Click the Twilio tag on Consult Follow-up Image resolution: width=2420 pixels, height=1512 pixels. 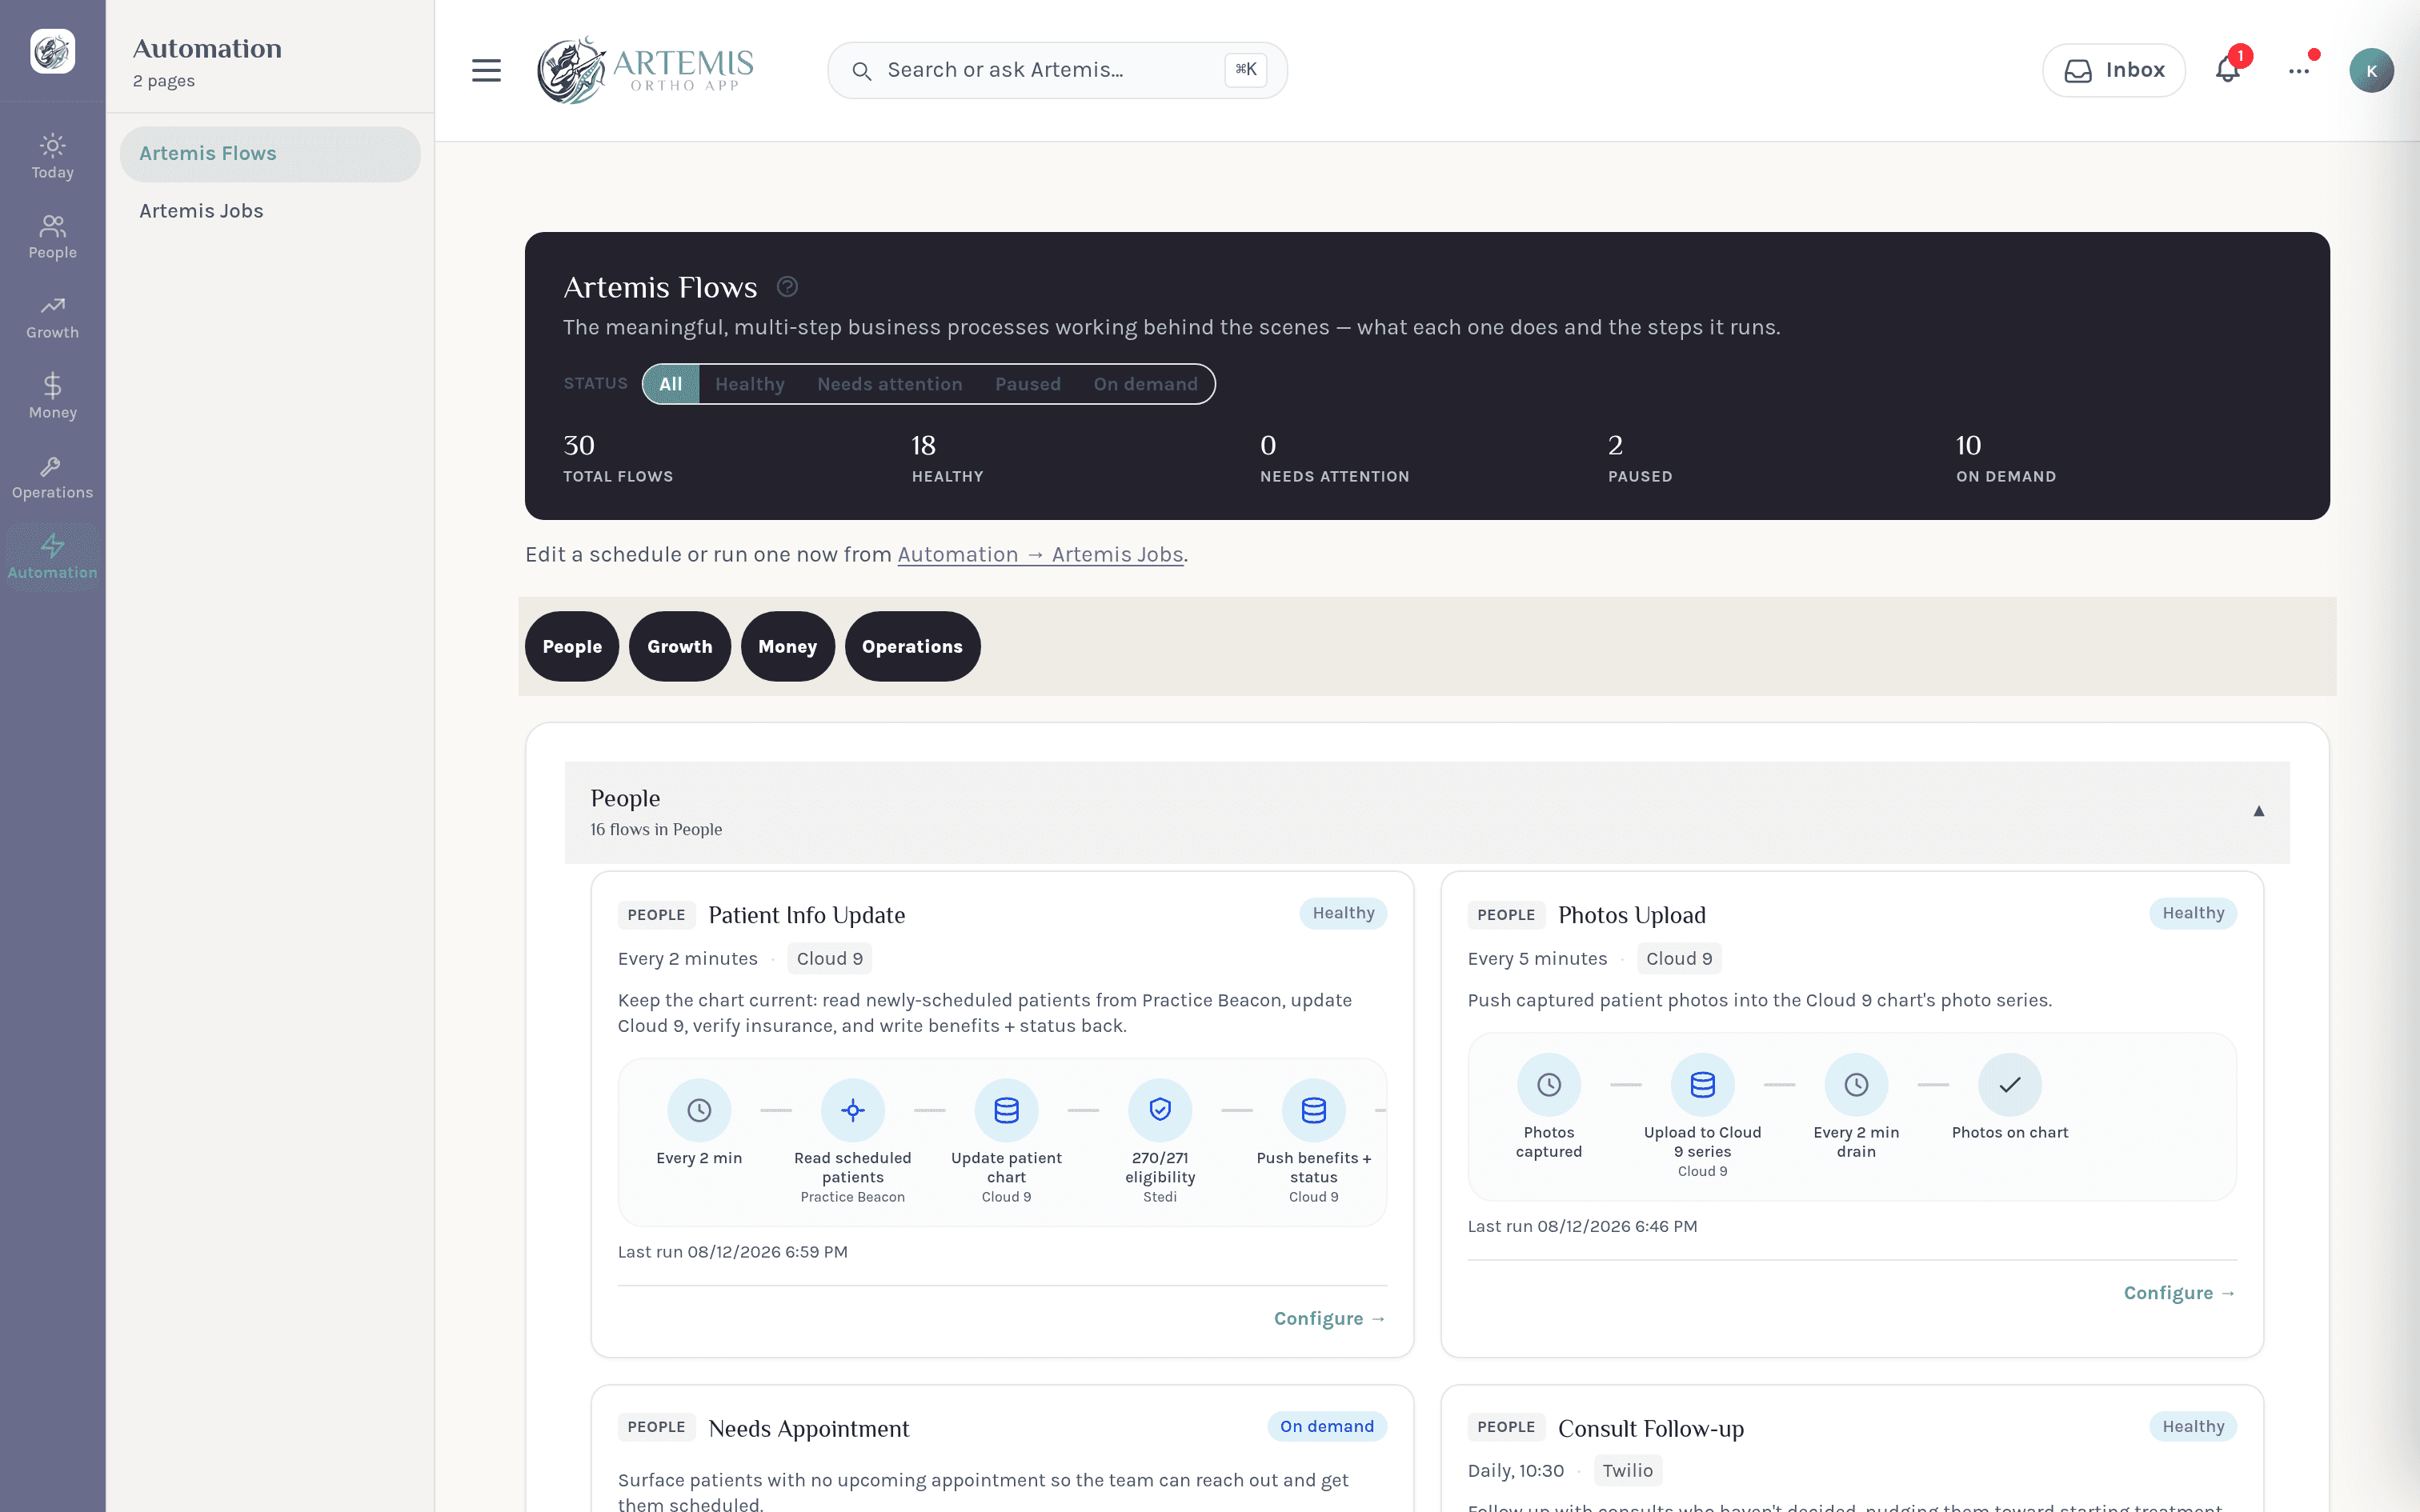(1628, 1470)
